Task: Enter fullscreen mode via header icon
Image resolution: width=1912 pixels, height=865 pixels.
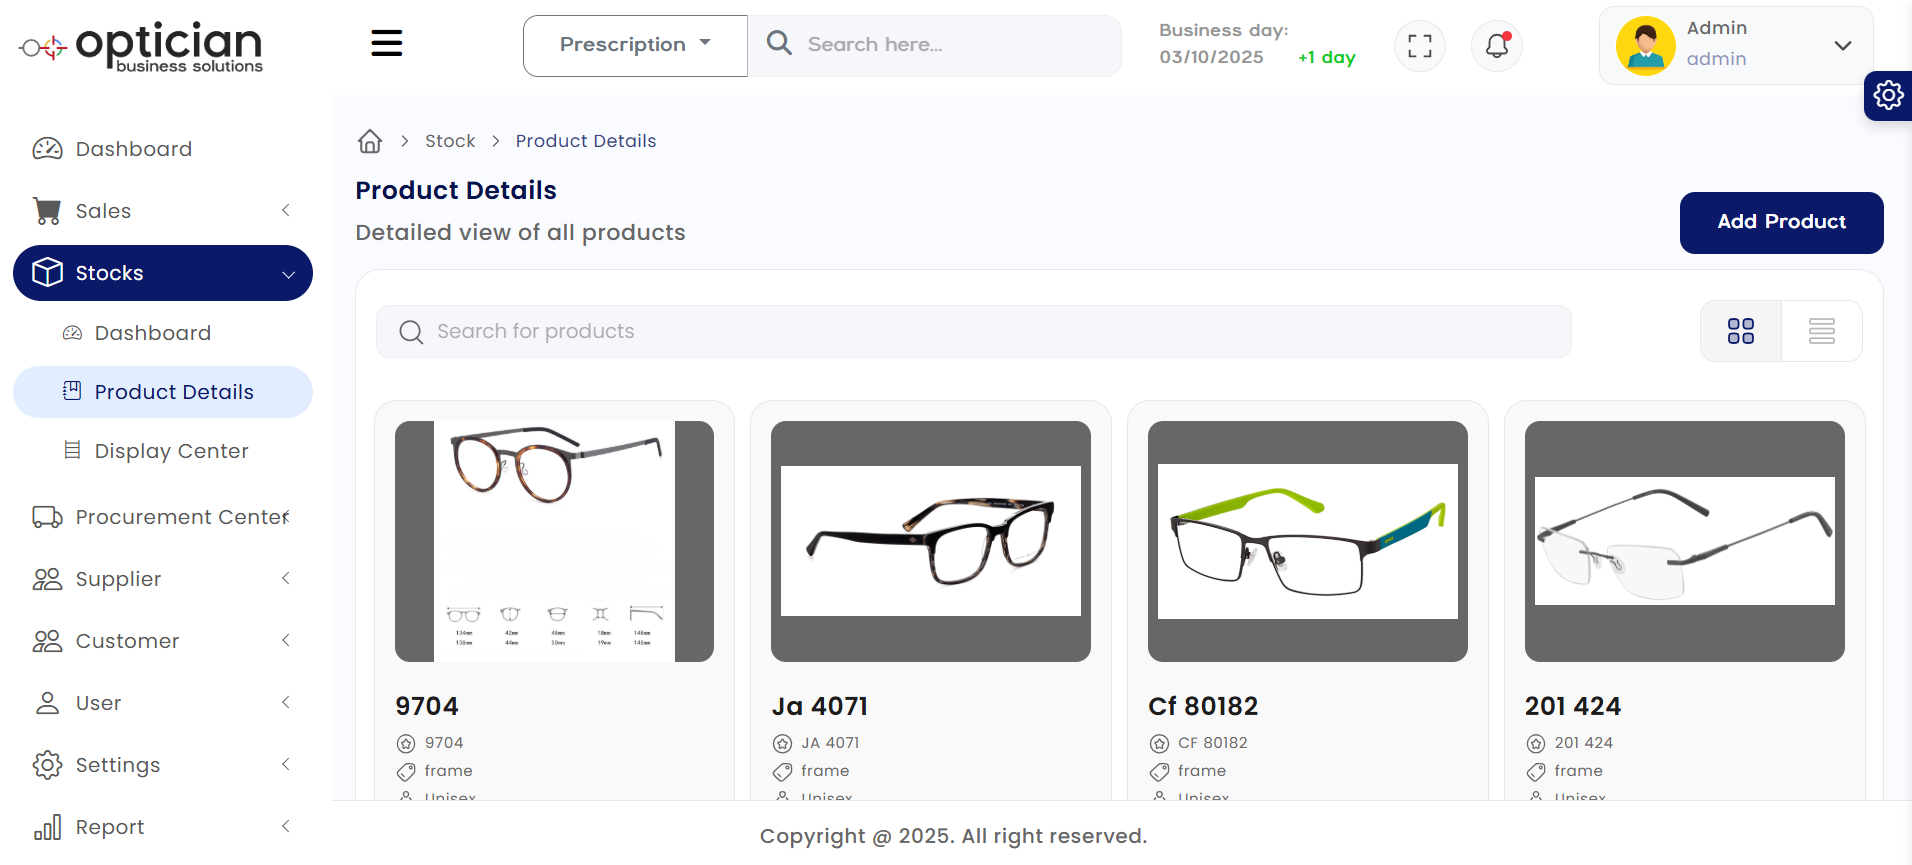Action: (1419, 46)
